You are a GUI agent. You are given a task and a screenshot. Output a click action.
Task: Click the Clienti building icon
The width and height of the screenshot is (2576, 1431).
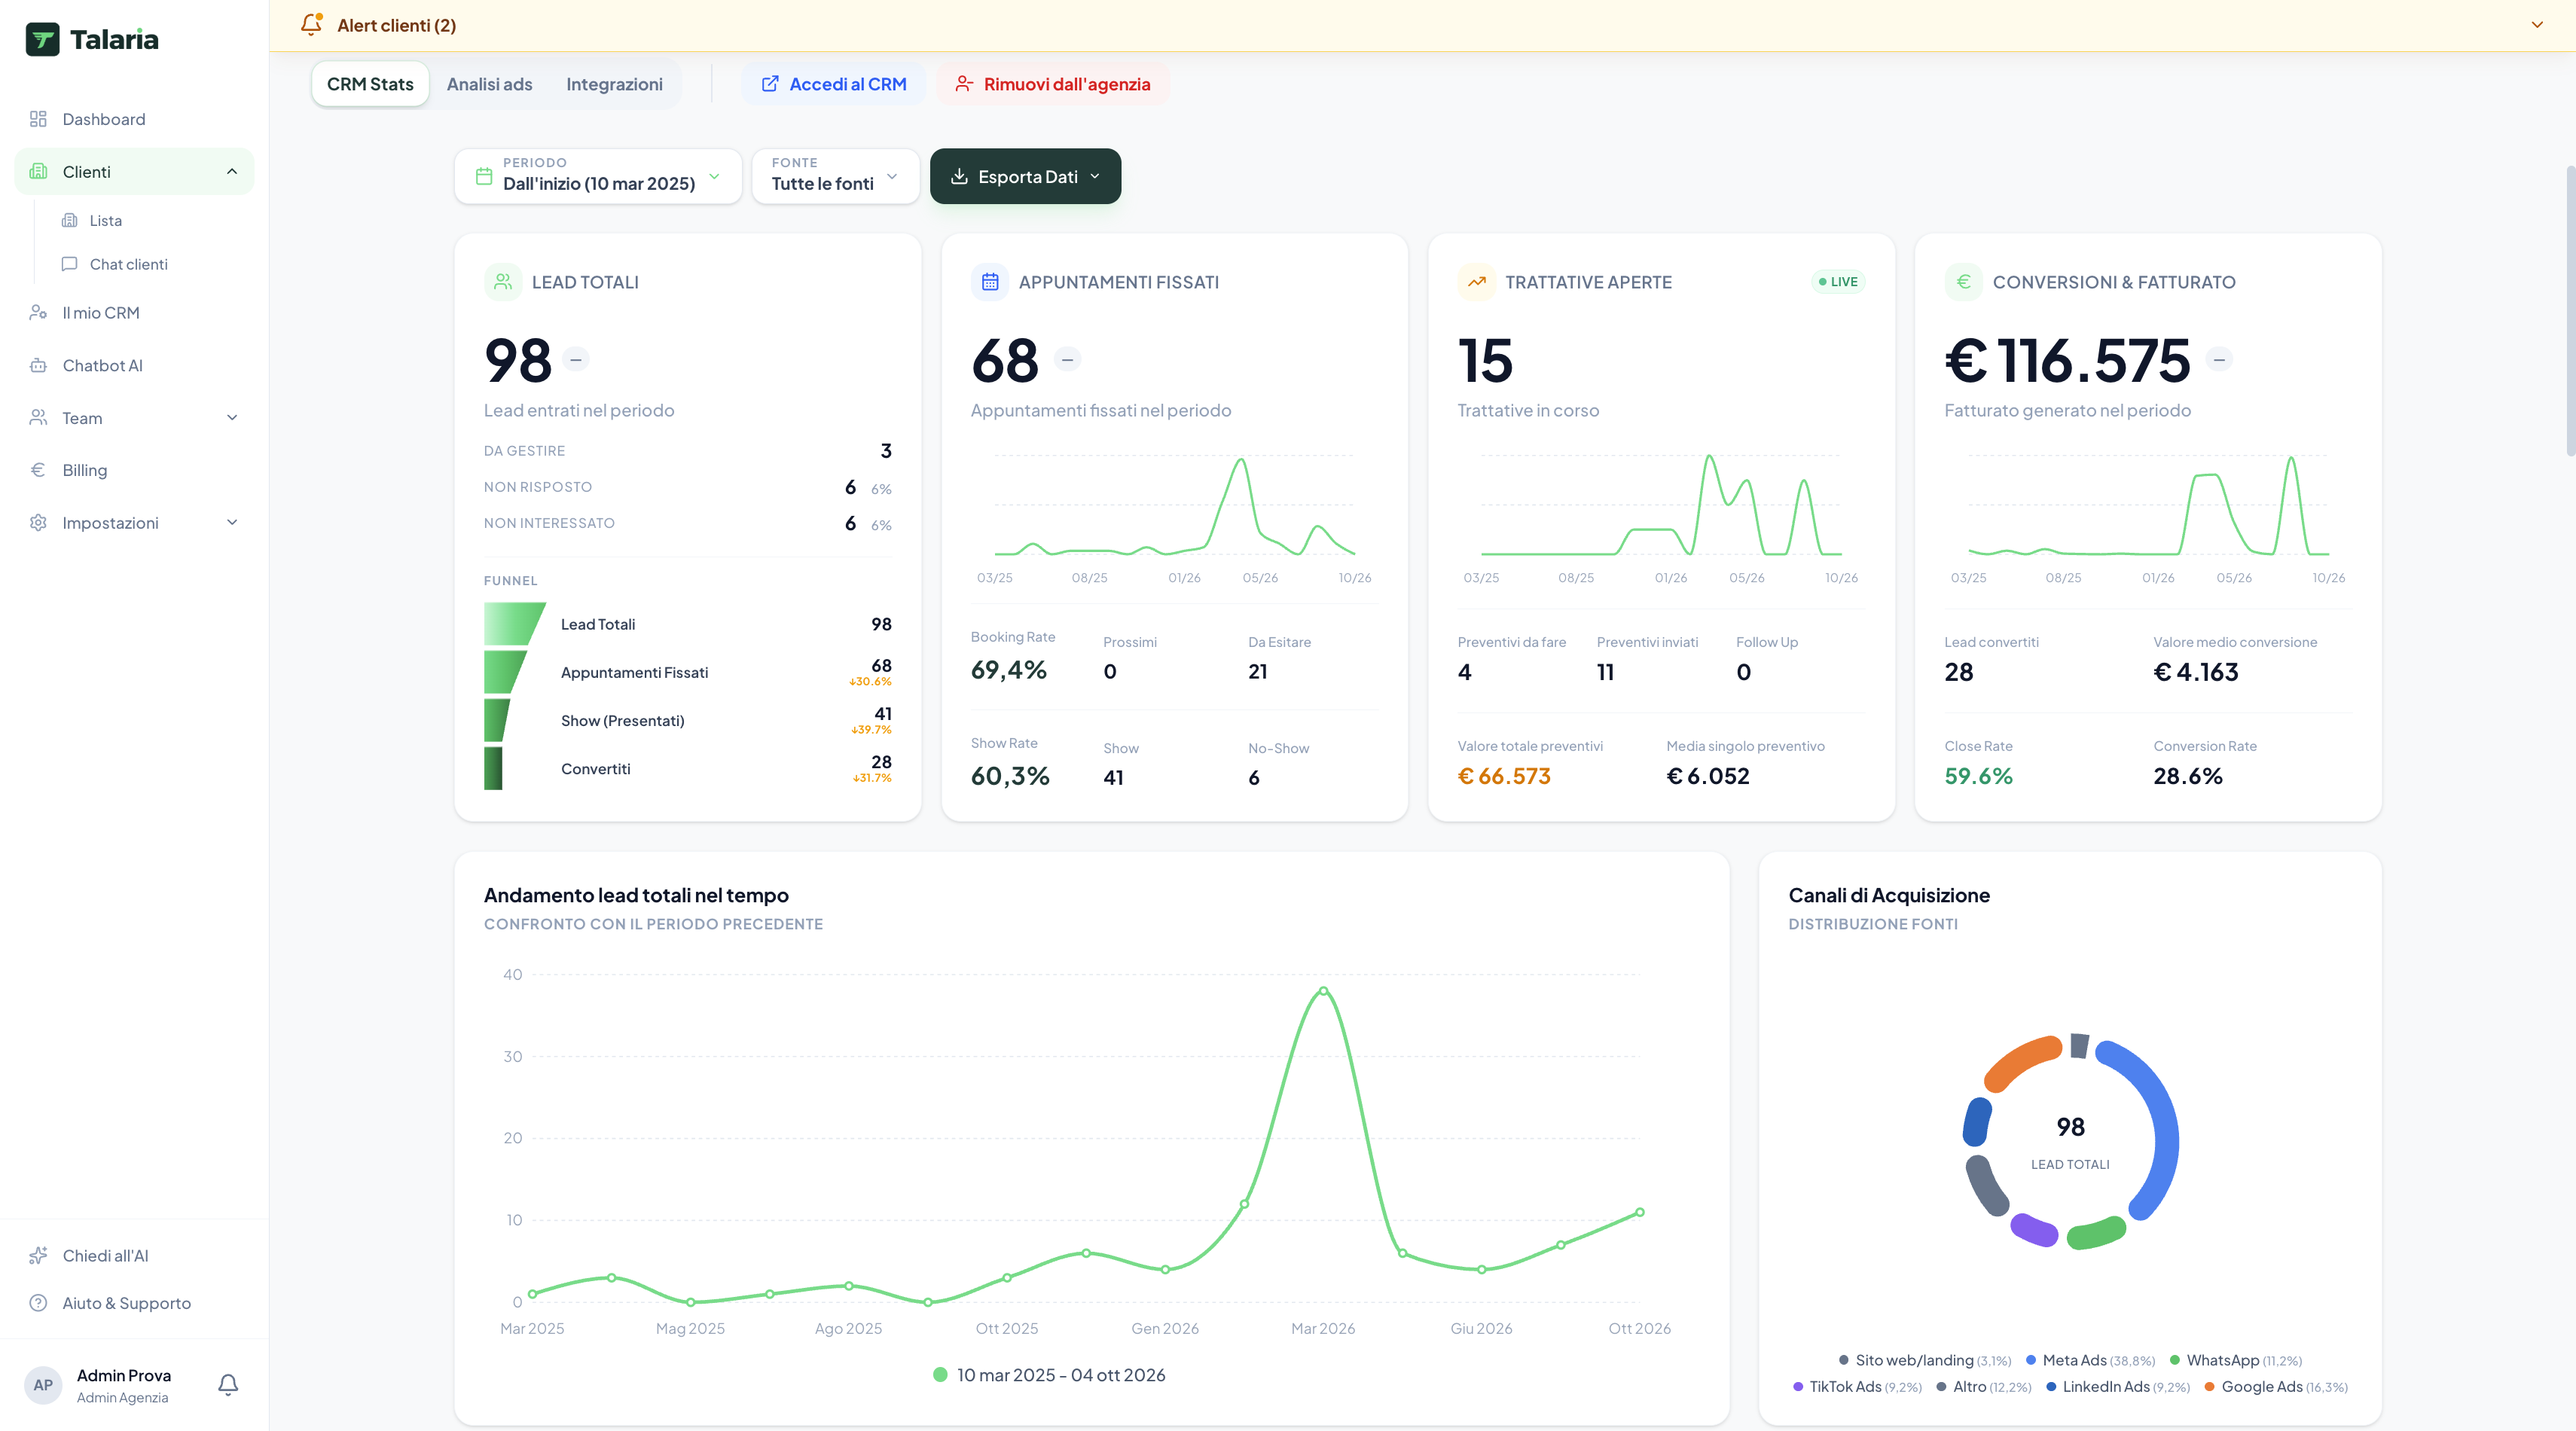click(x=38, y=172)
